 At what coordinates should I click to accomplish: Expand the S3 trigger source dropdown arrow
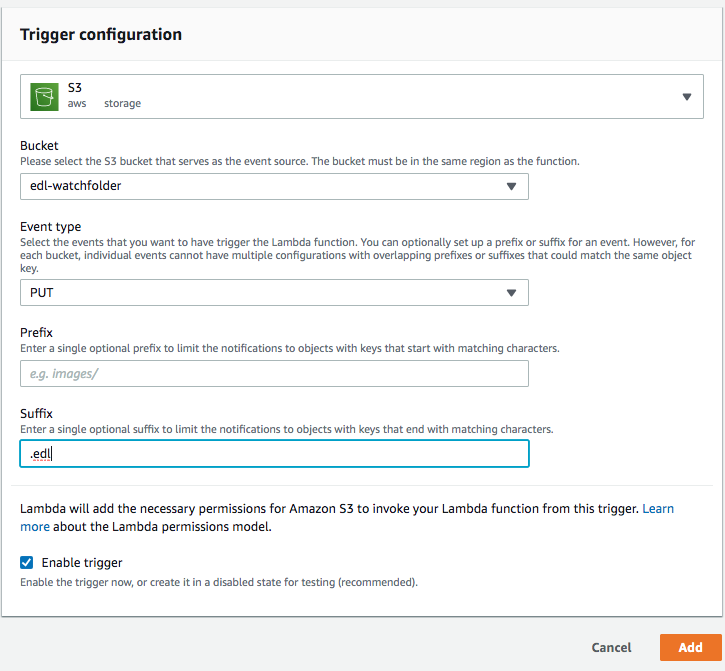click(687, 97)
